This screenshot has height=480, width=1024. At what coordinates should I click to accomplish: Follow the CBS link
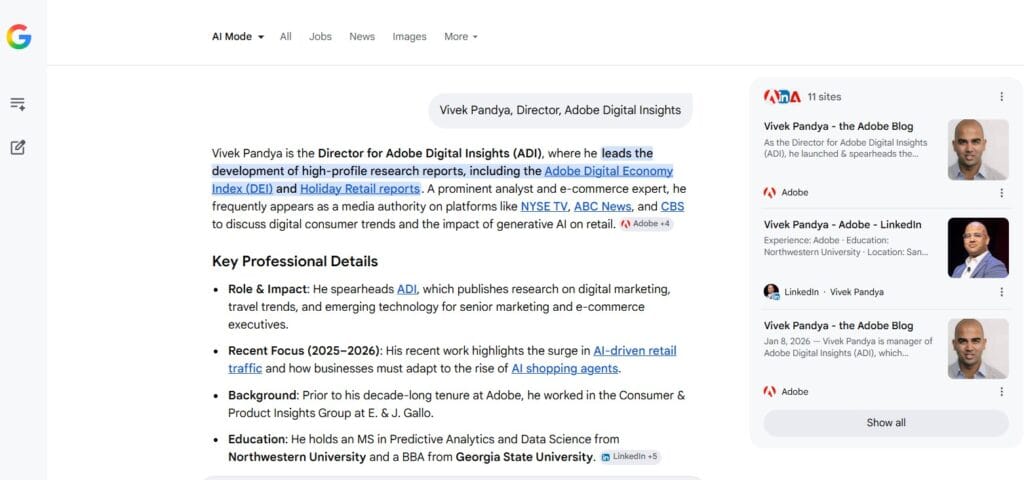[x=672, y=206]
